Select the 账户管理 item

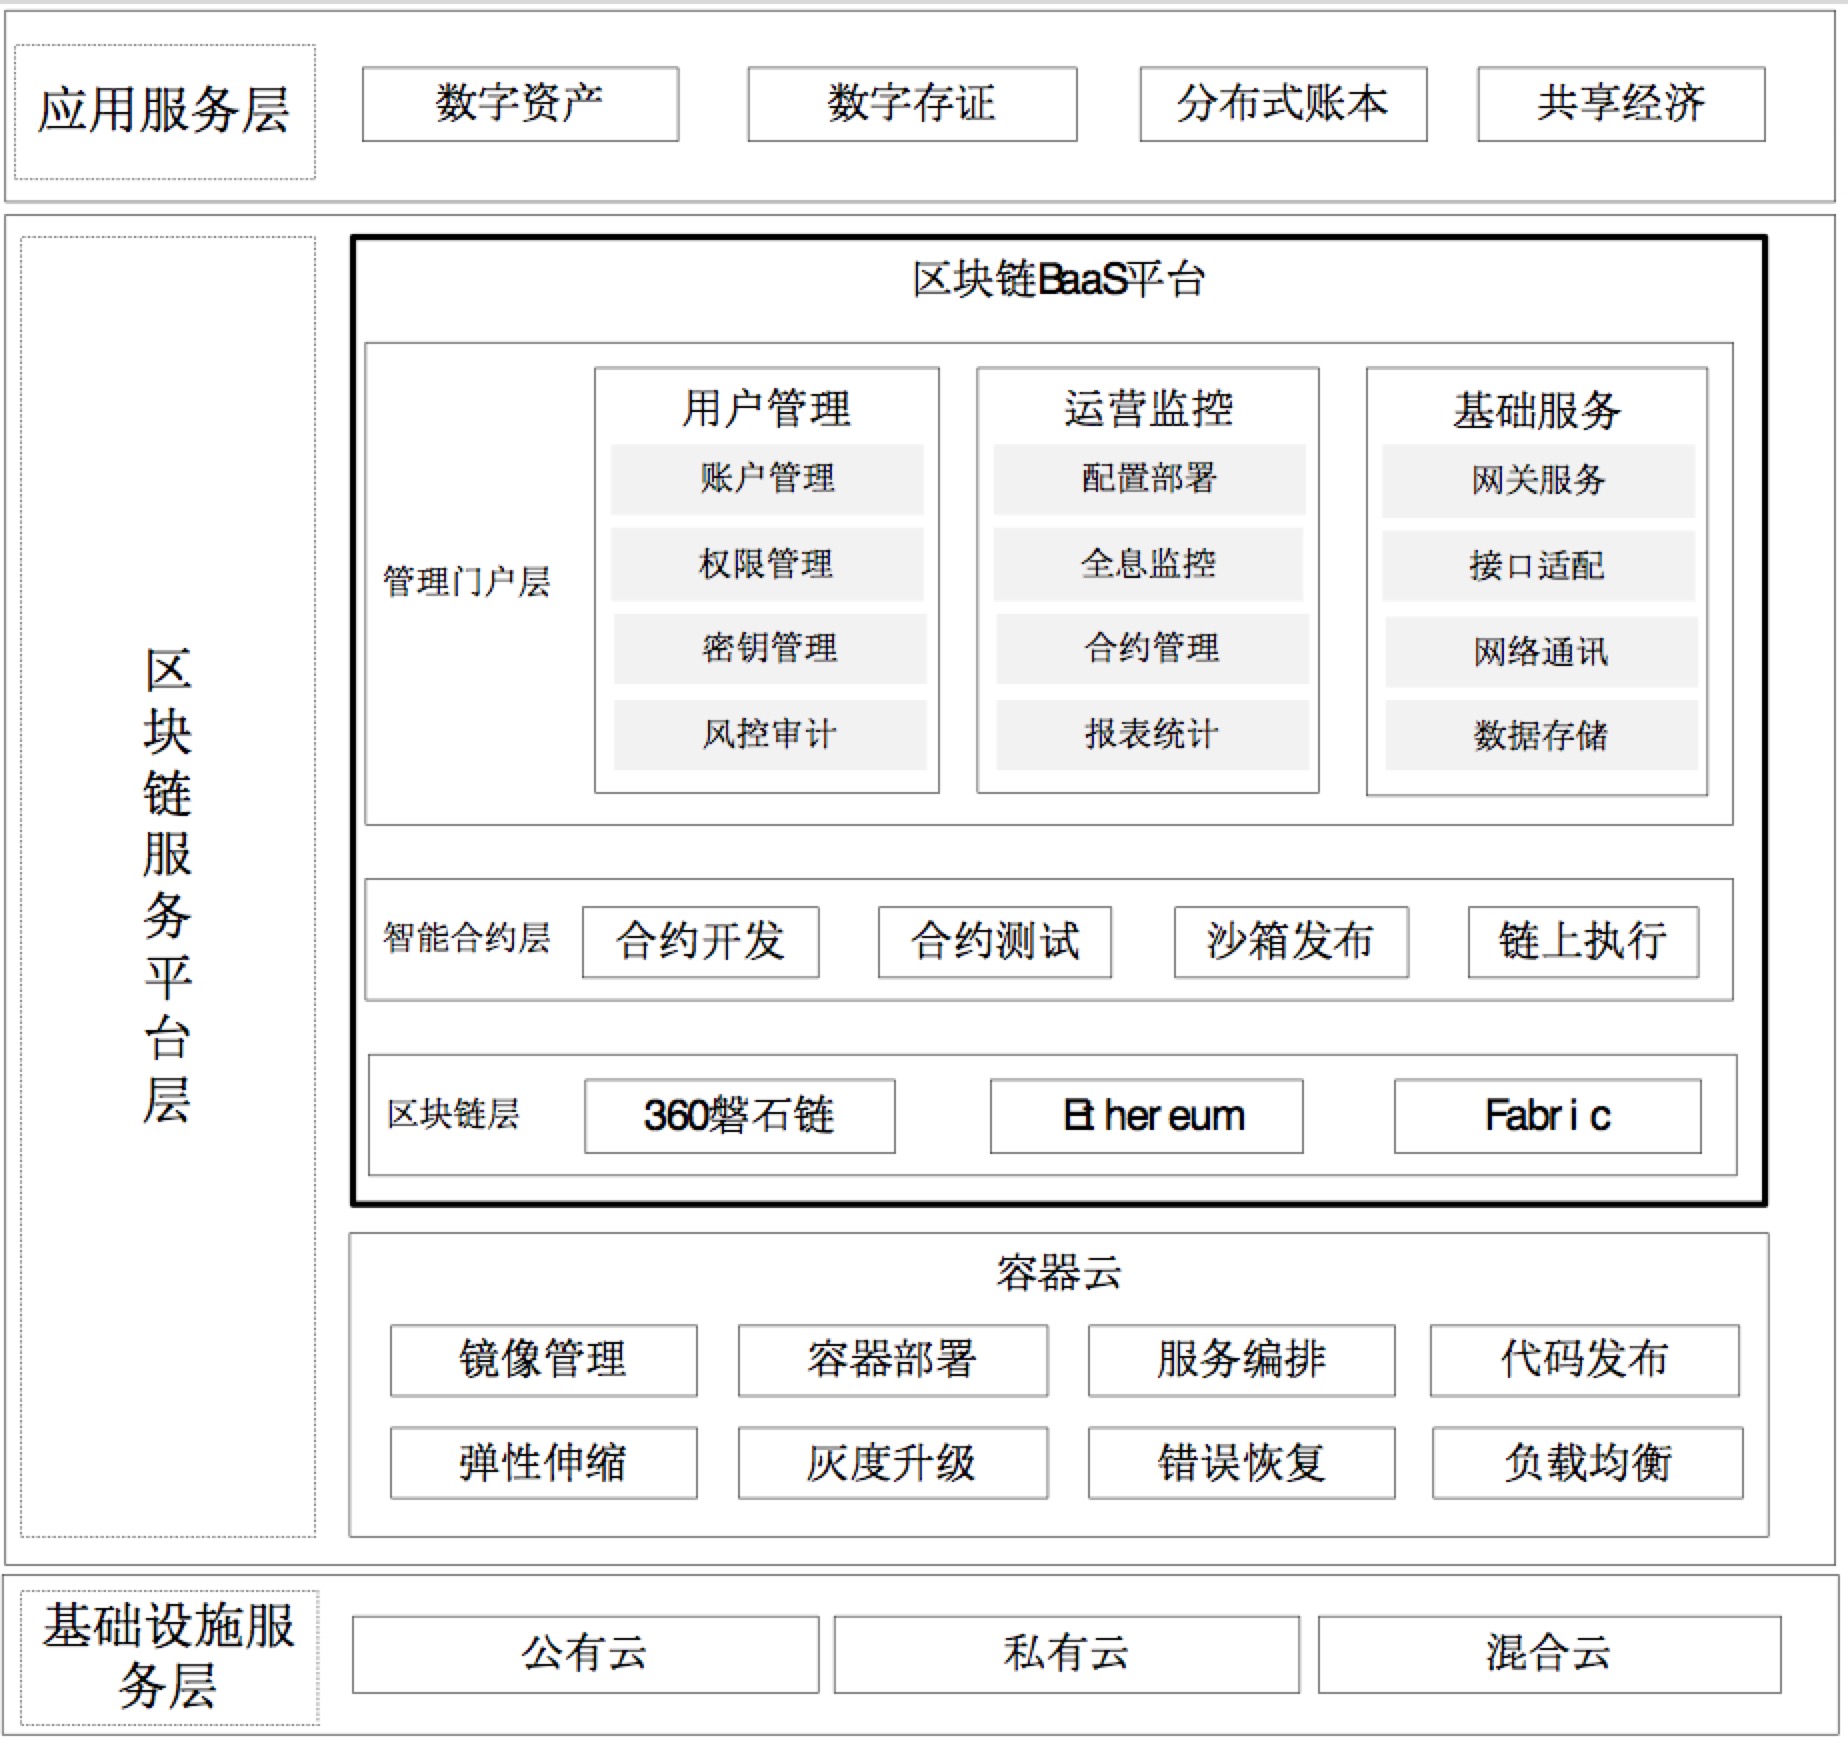pyautogui.click(x=767, y=479)
